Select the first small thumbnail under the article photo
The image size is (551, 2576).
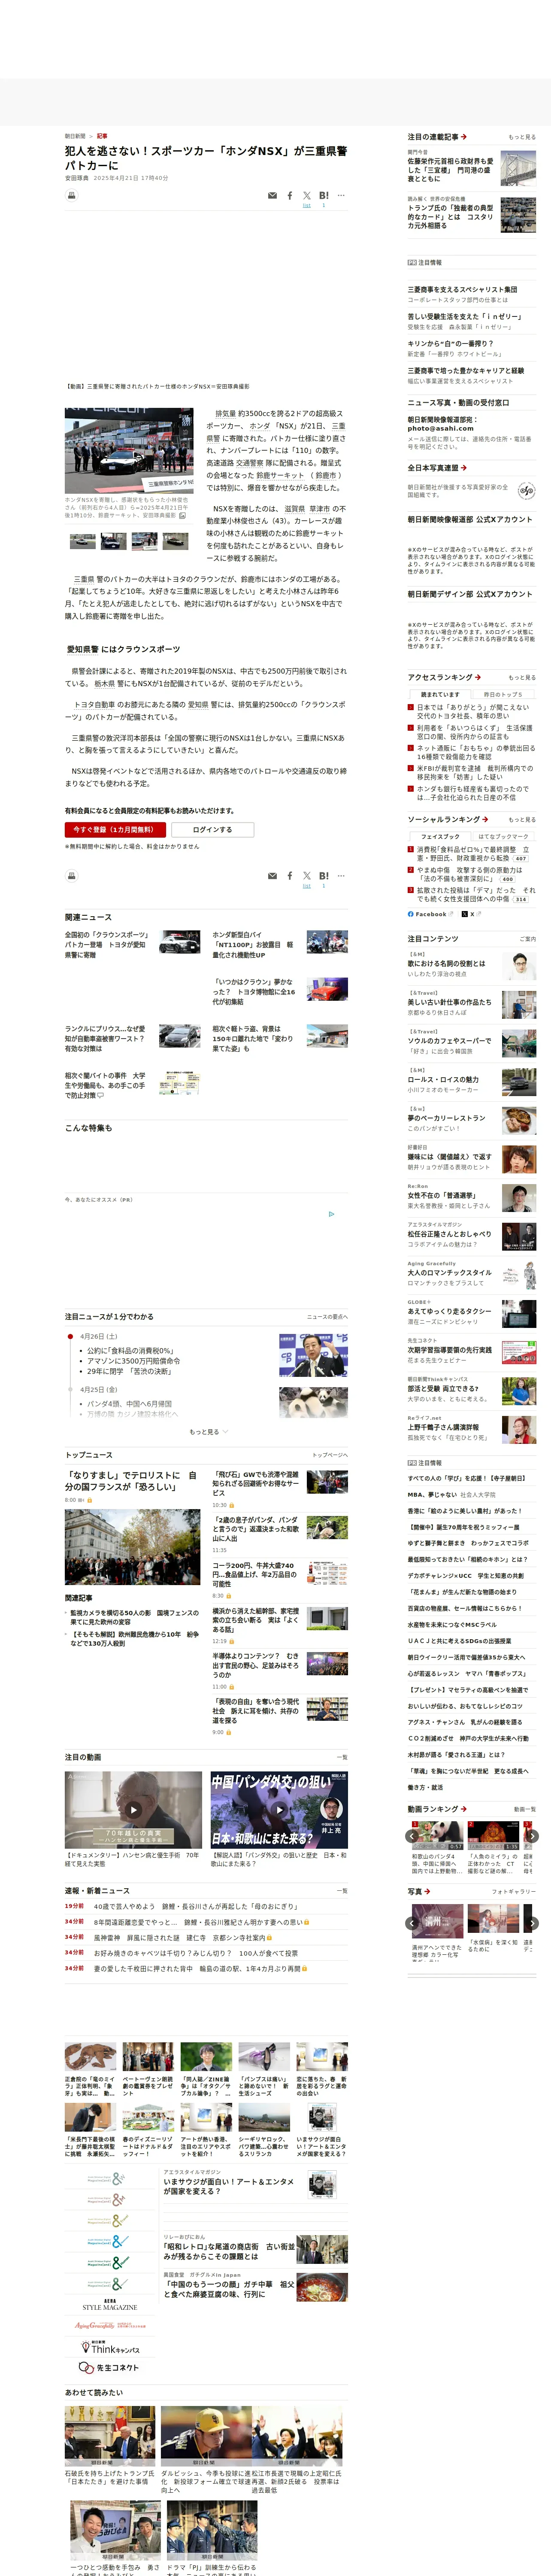coord(82,541)
